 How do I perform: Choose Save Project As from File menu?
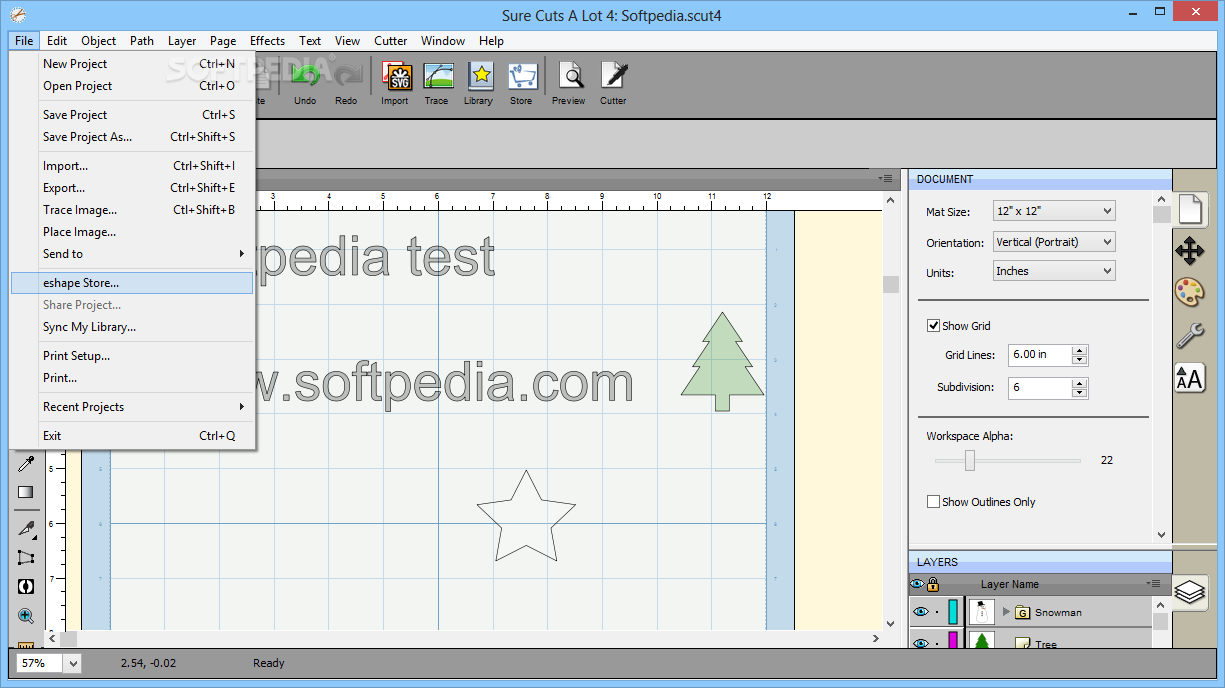(x=133, y=137)
